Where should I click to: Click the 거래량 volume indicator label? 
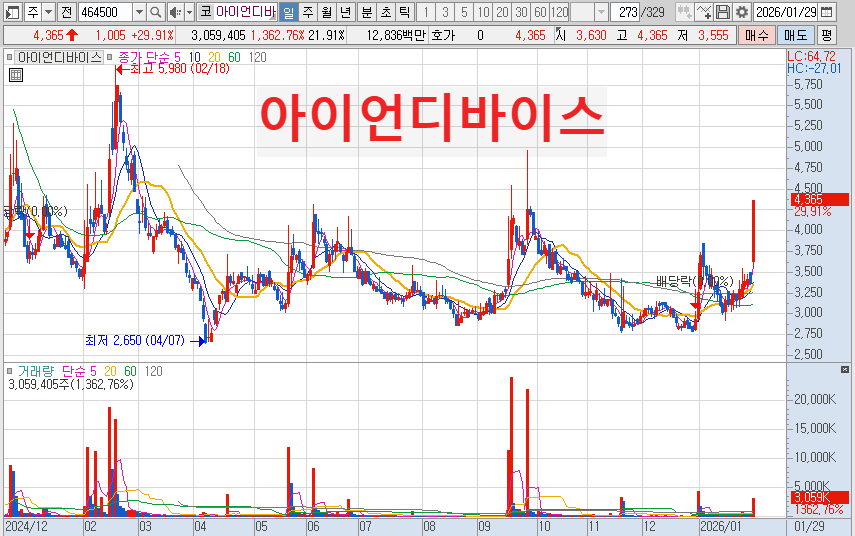[x=35, y=371]
